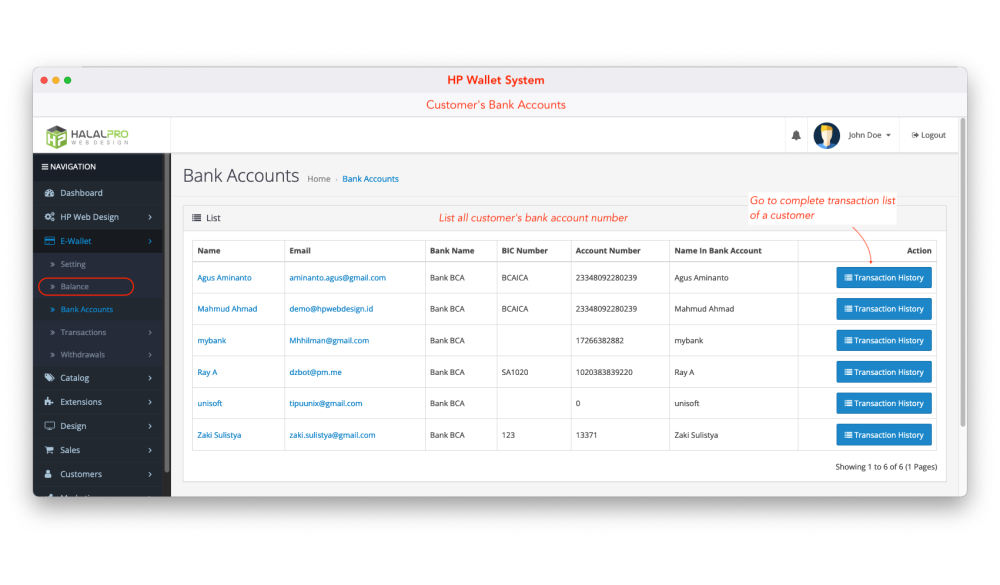Screen dimensions: 1000x585
Task: Click the Dashboard palette icon in sidebar
Action: (50, 193)
